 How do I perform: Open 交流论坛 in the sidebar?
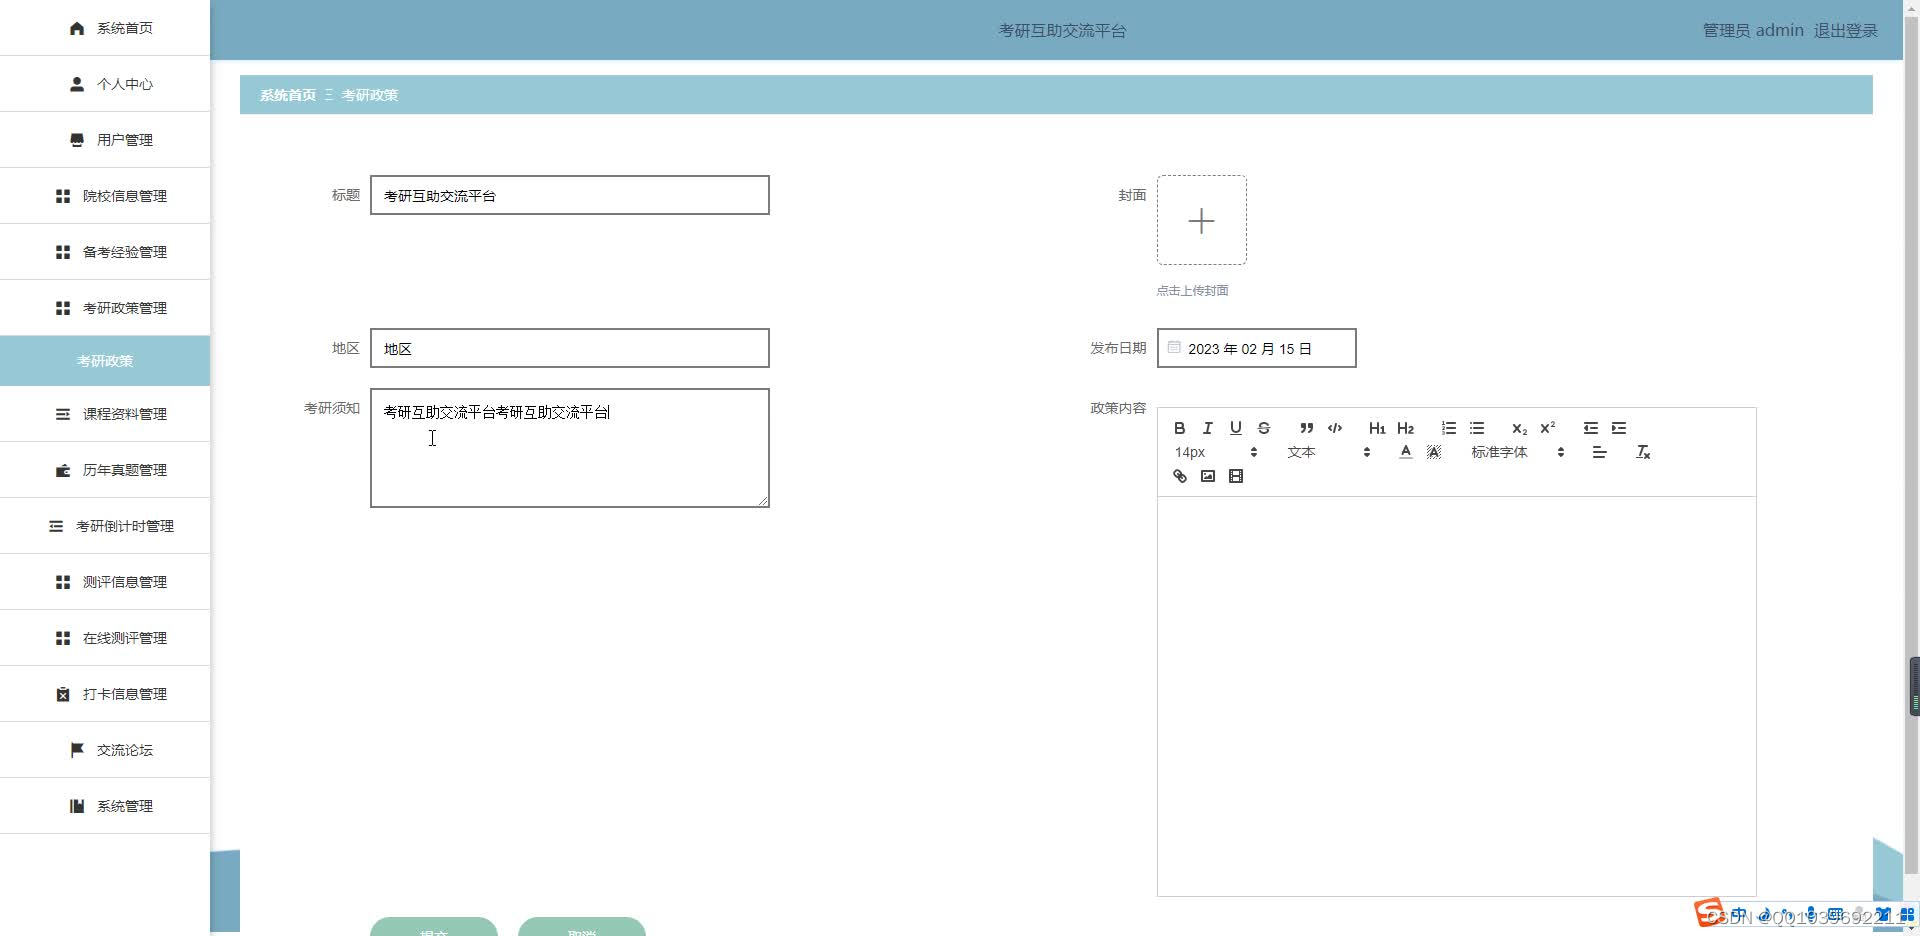105,750
